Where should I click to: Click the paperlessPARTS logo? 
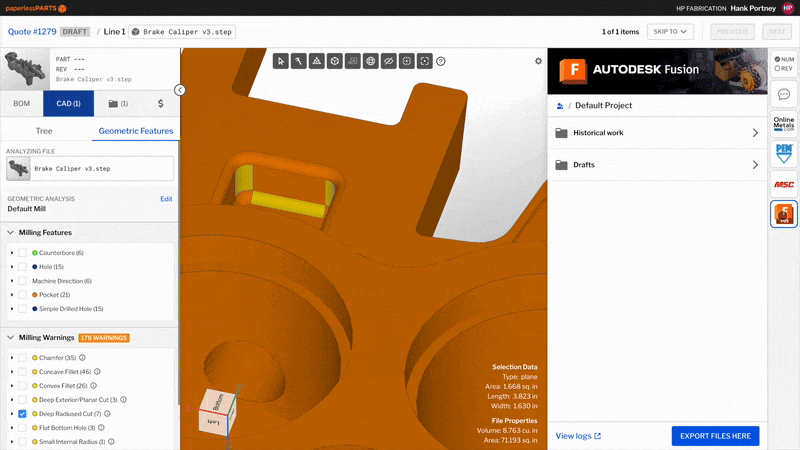point(36,8)
